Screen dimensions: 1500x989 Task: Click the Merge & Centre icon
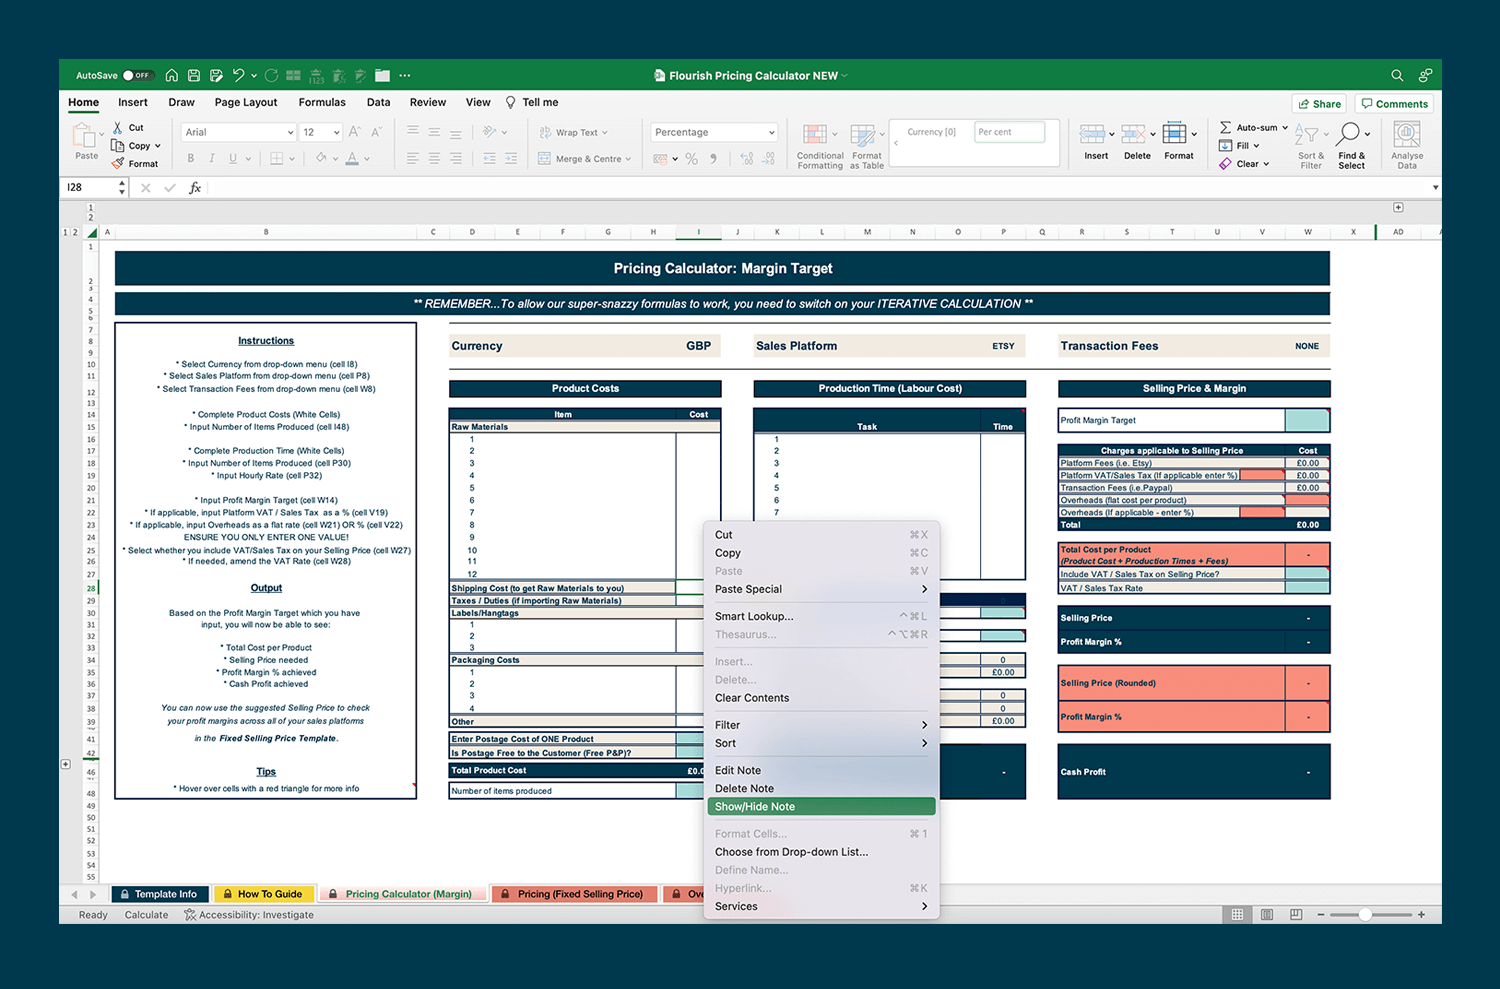(x=583, y=158)
